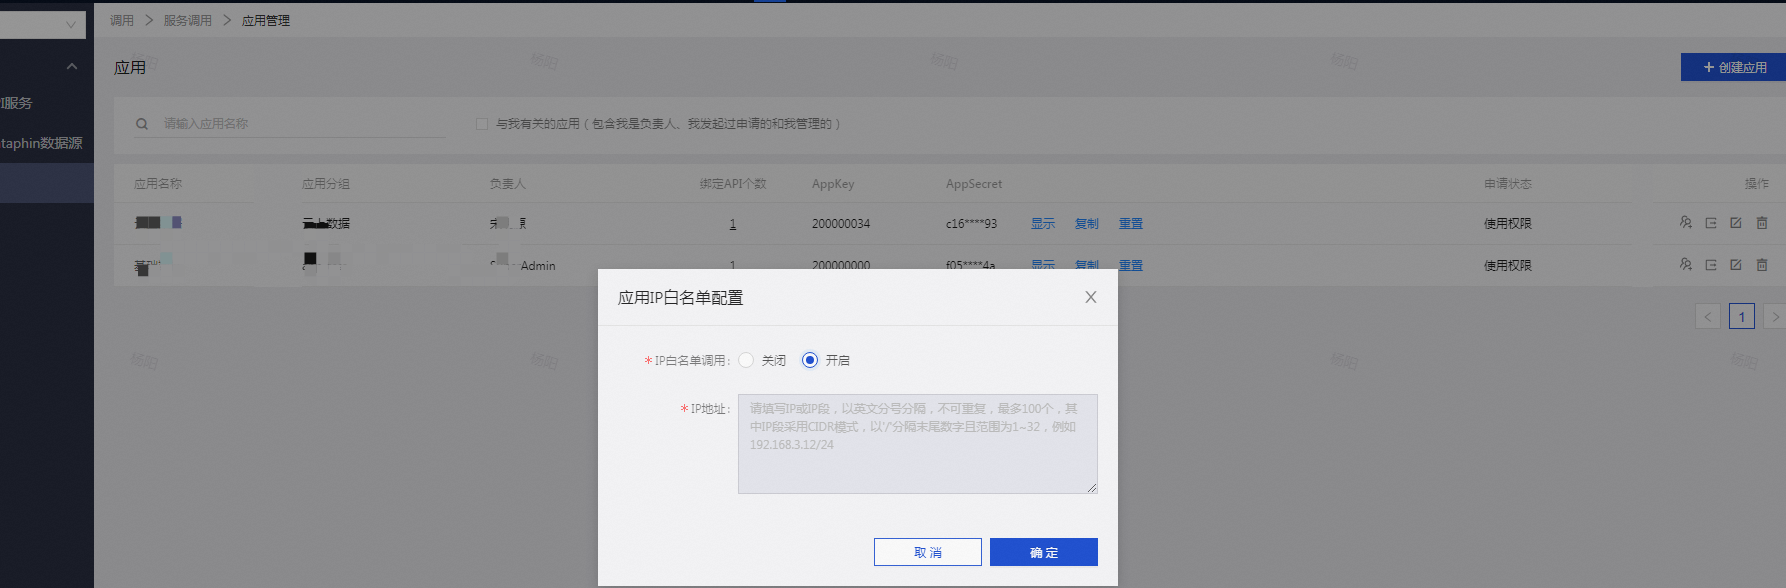The width and height of the screenshot is (1786, 588).
Task: Check the 与我有关的应用 checkbox
Action: pyautogui.click(x=482, y=124)
